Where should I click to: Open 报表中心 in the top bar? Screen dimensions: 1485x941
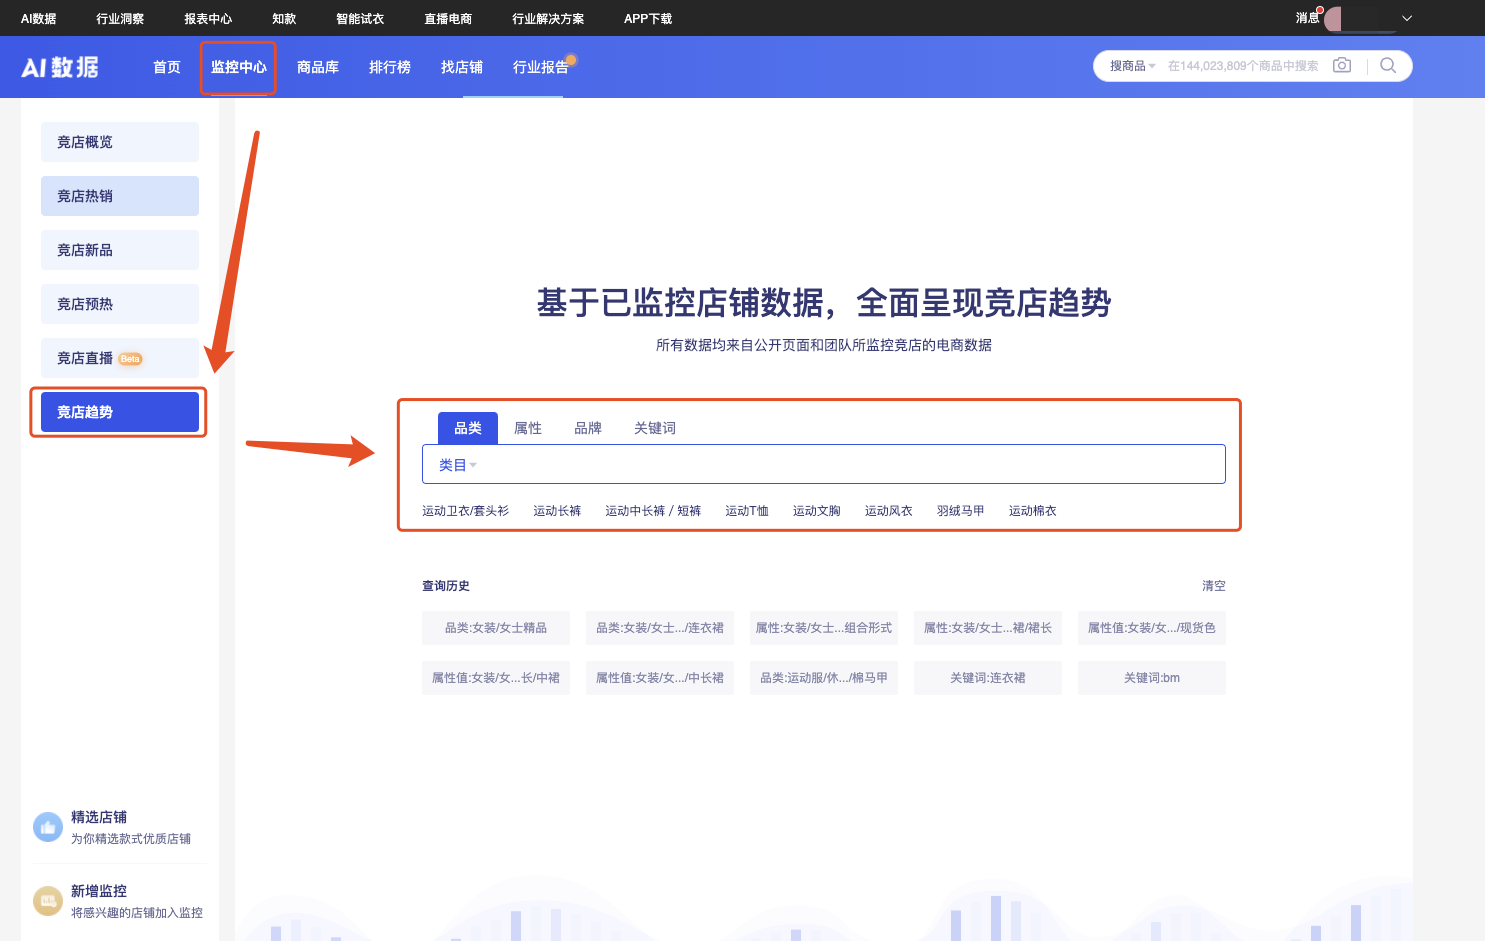208,18
